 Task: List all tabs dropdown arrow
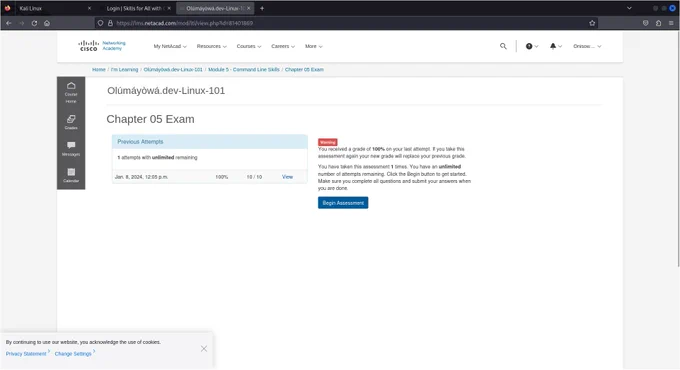coord(629,8)
